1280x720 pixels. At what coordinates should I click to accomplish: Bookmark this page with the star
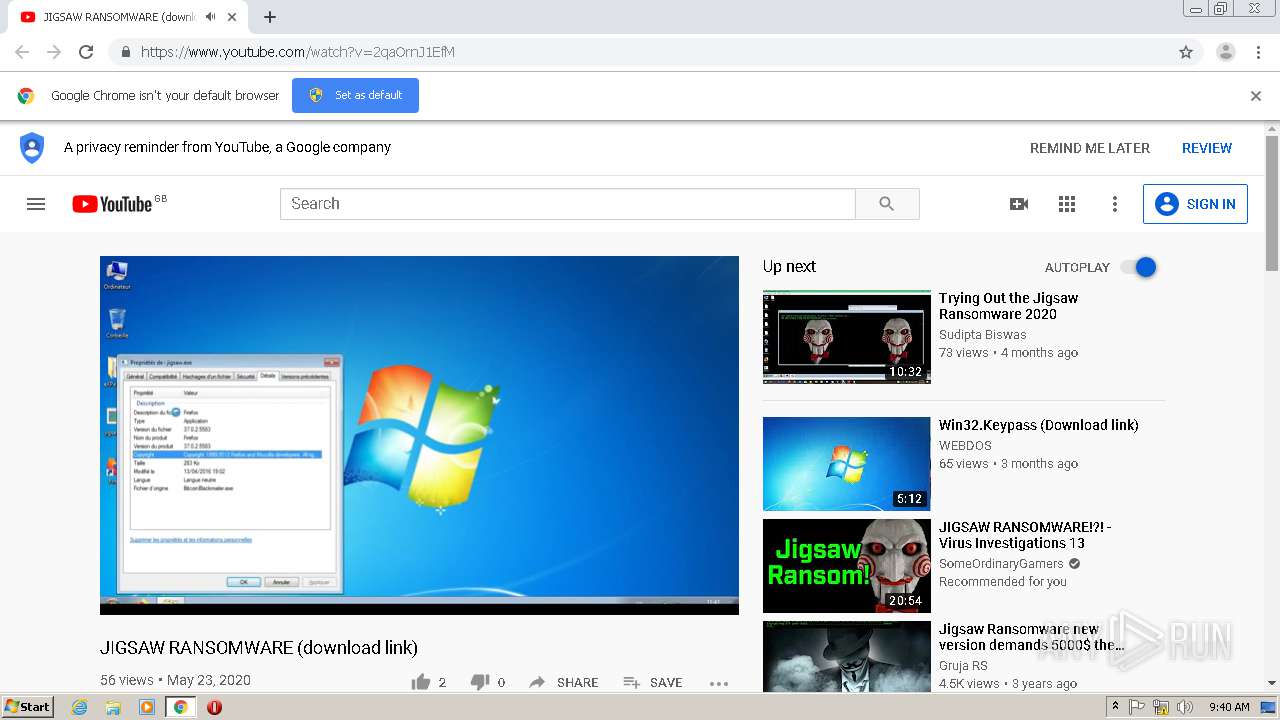[1186, 52]
